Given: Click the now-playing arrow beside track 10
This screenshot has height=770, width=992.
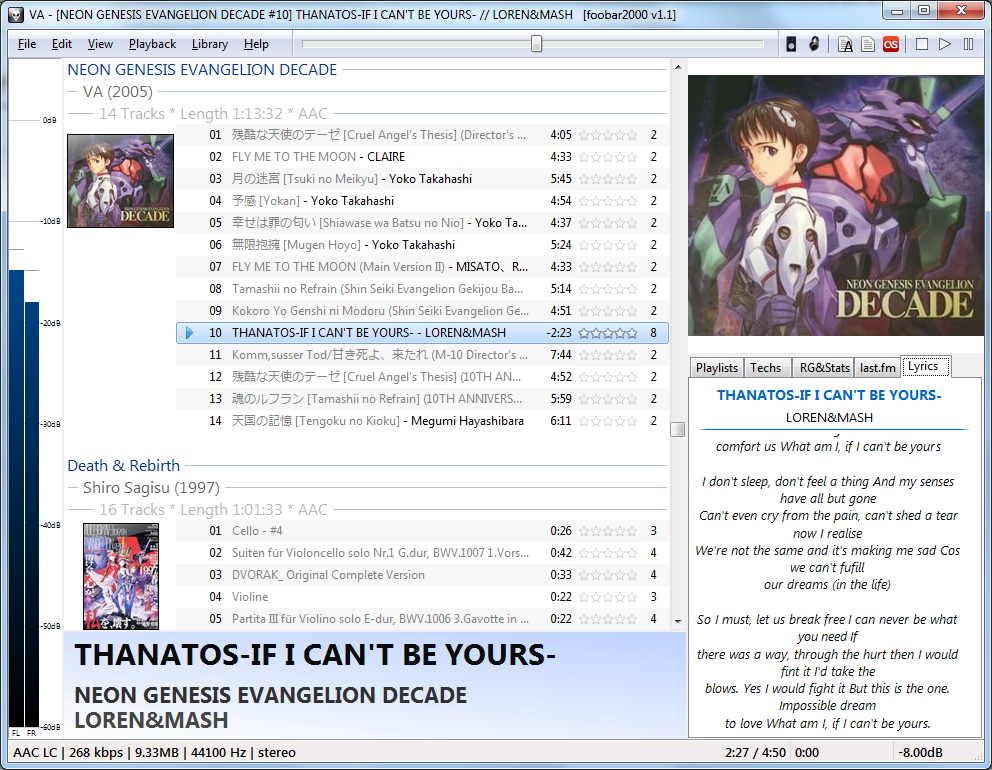Looking at the screenshot, I should pyautogui.click(x=189, y=333).
